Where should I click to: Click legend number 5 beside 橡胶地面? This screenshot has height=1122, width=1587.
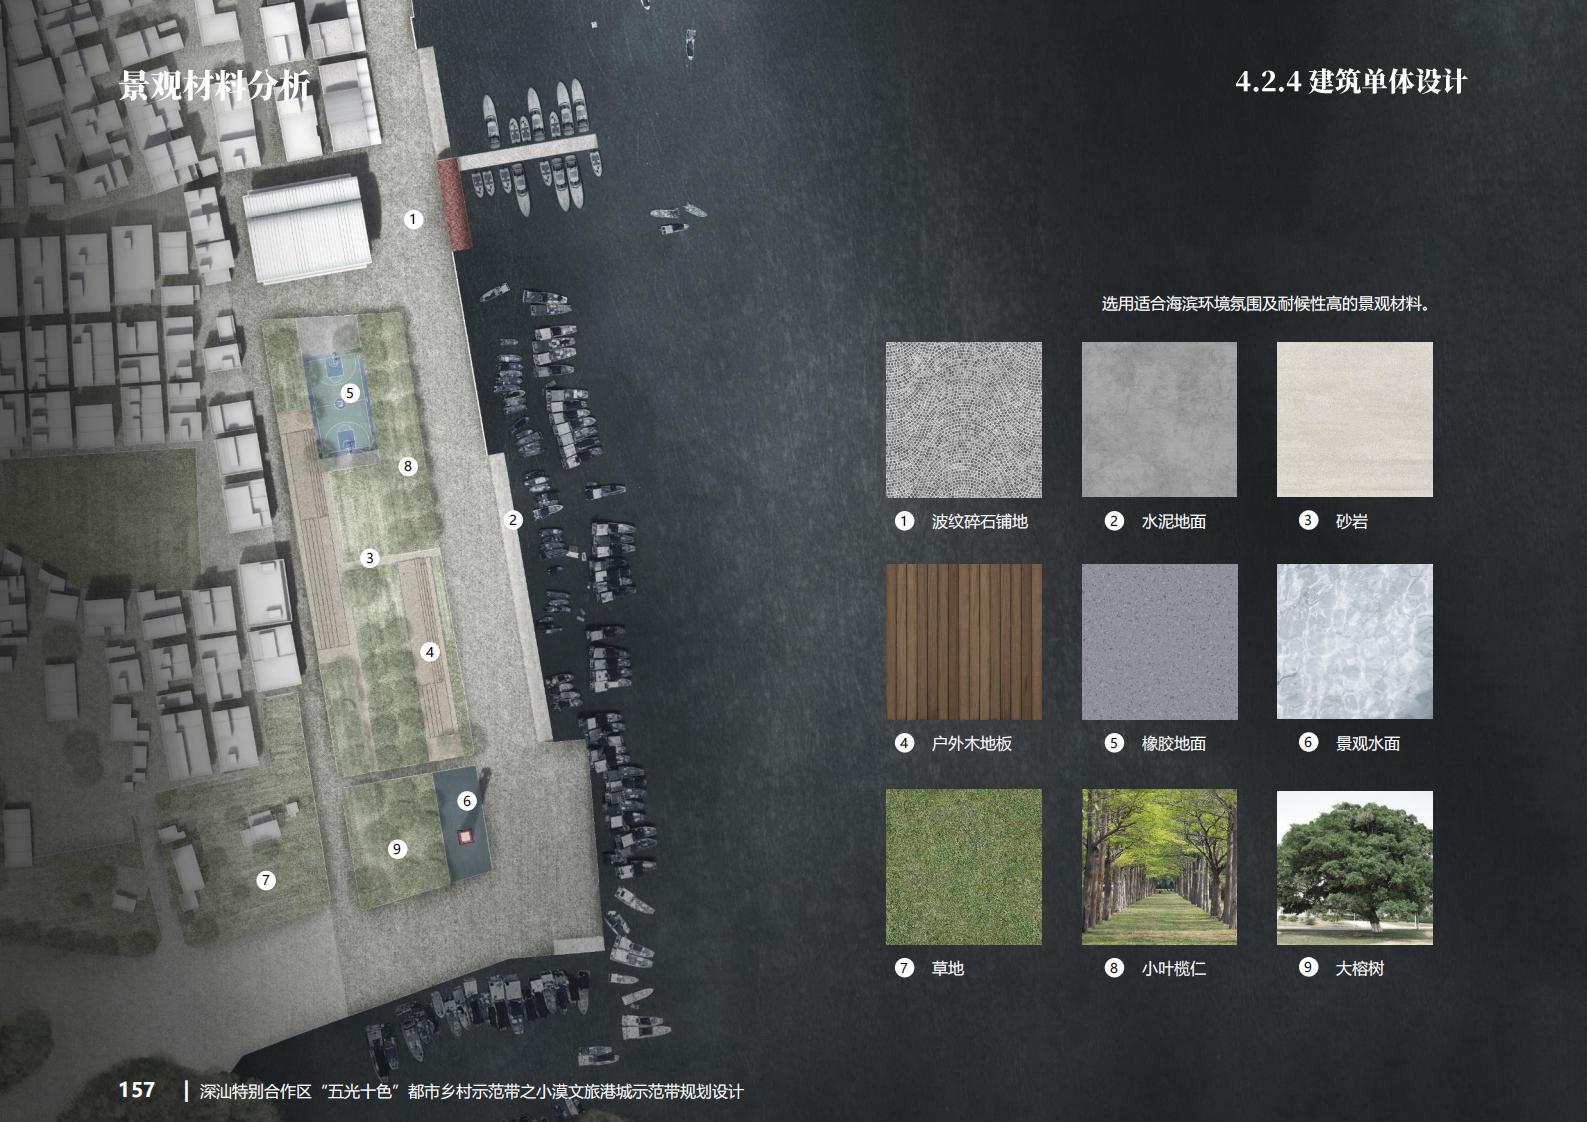pos(1114,743)
